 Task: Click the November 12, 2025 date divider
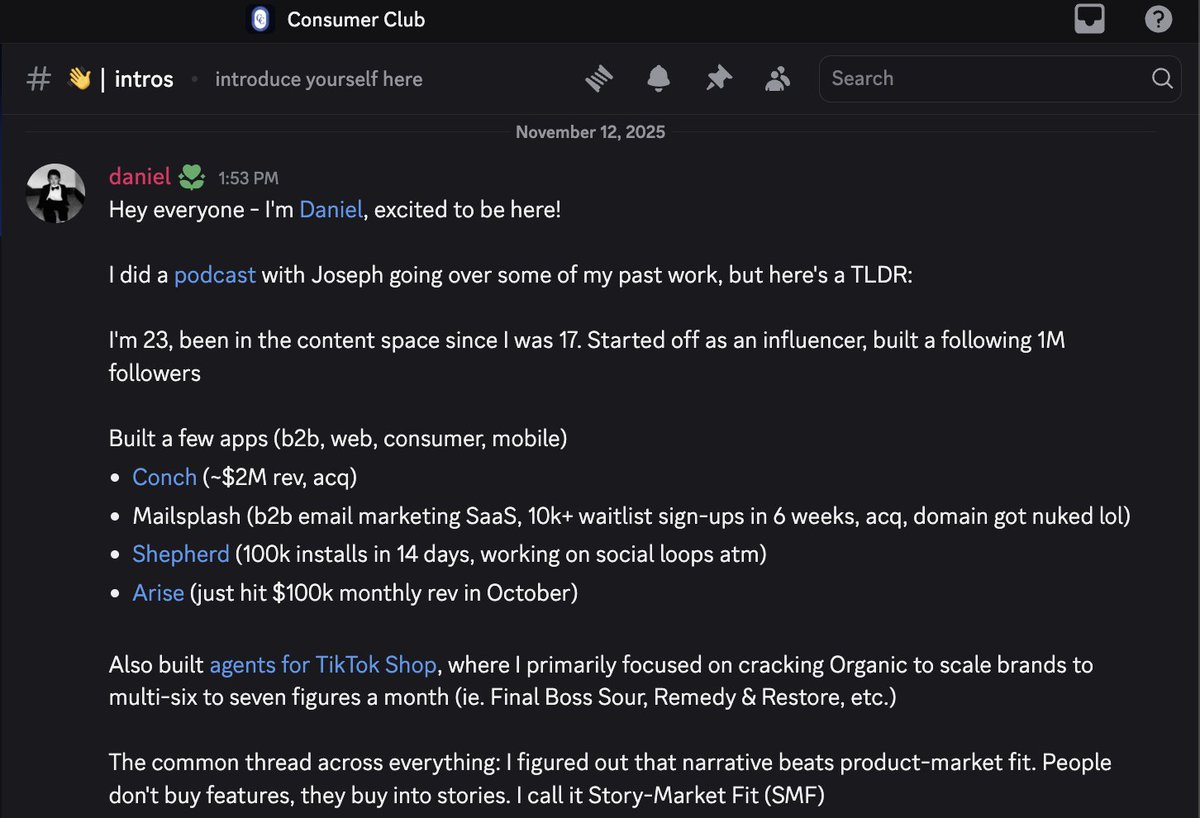point(590,132)
